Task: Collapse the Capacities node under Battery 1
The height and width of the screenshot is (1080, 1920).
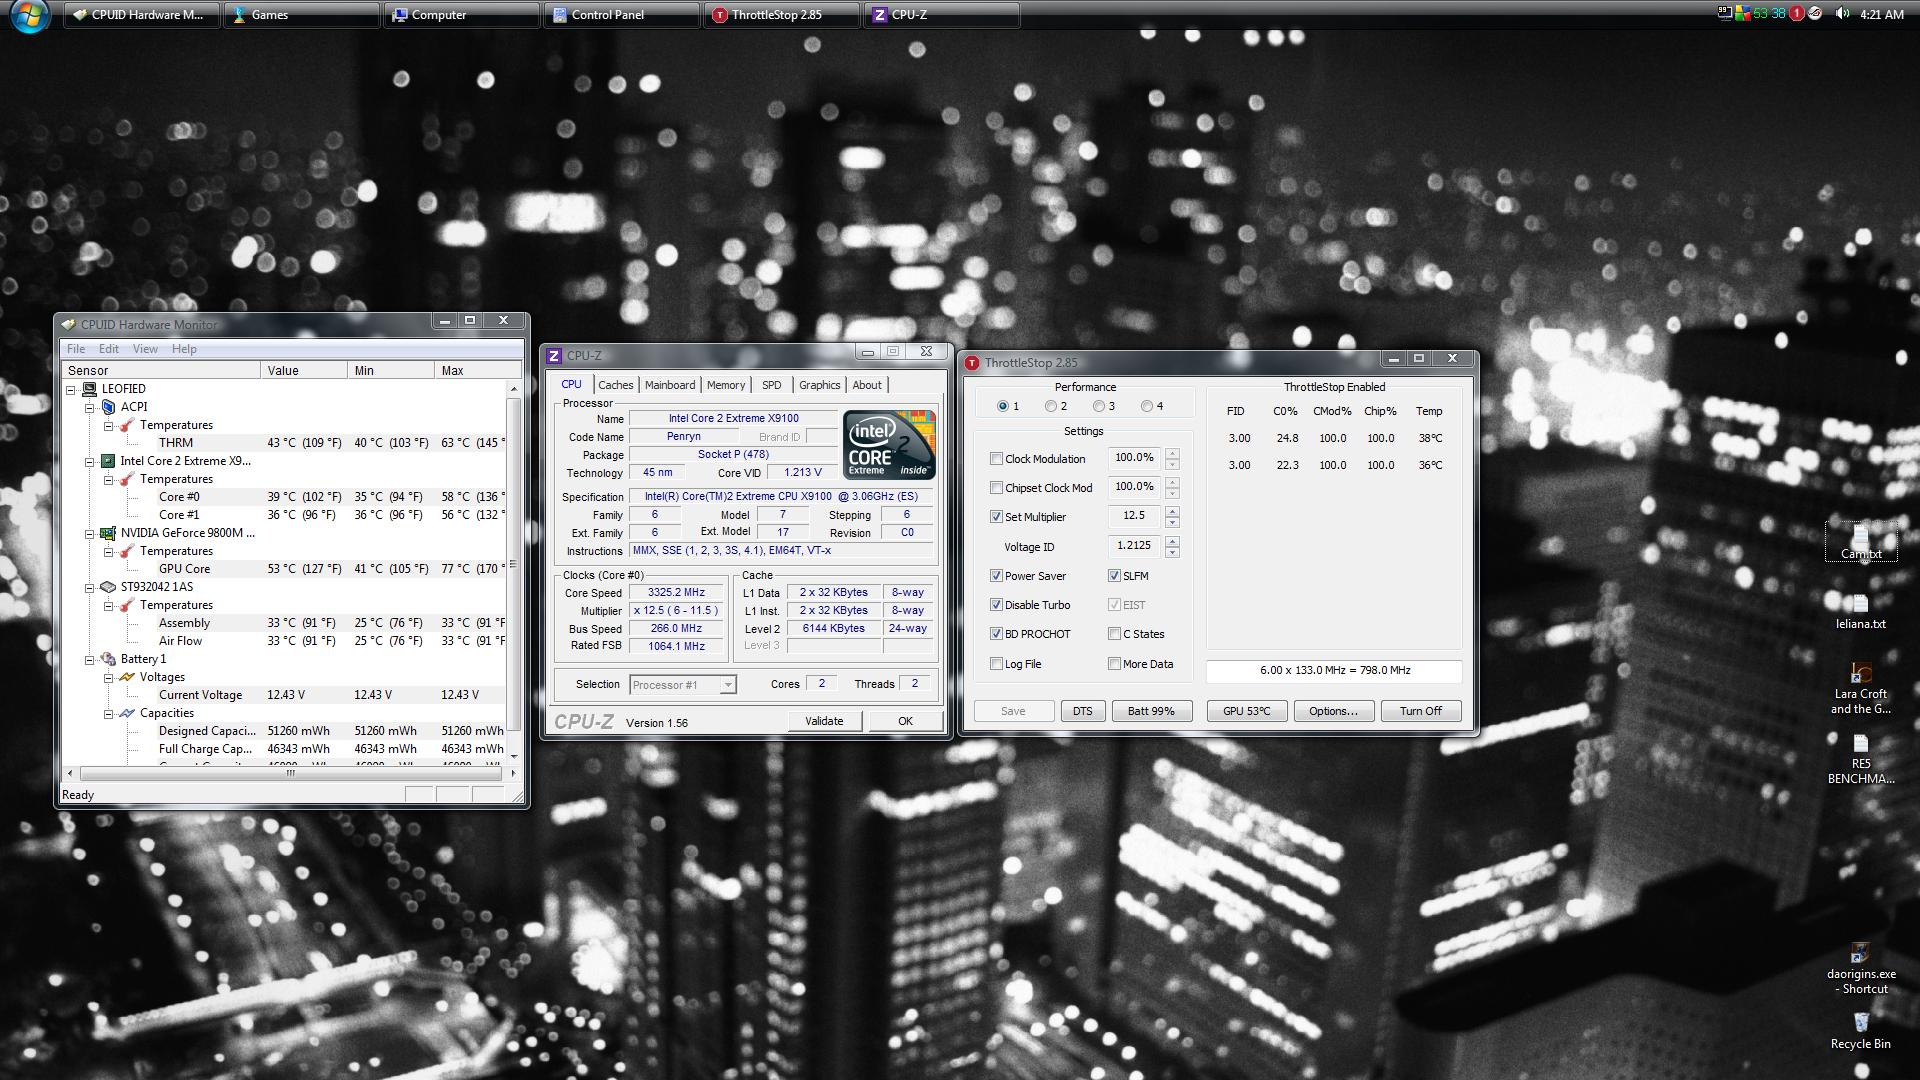Action: [x=109, y=714]
